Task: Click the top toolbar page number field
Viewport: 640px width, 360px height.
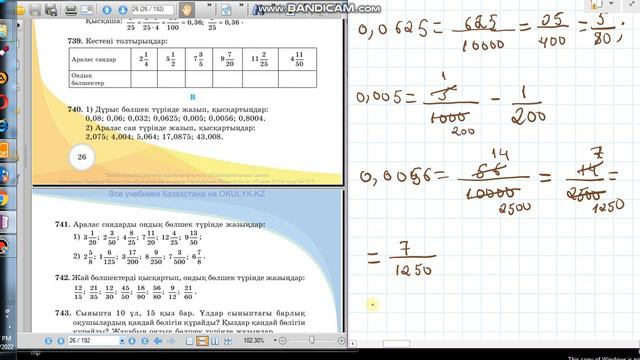Action: pos(152,9)
